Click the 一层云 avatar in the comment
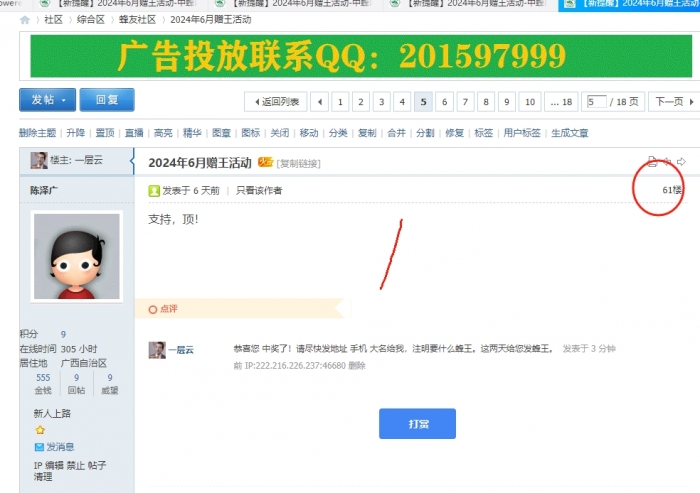 pos(157,349)
